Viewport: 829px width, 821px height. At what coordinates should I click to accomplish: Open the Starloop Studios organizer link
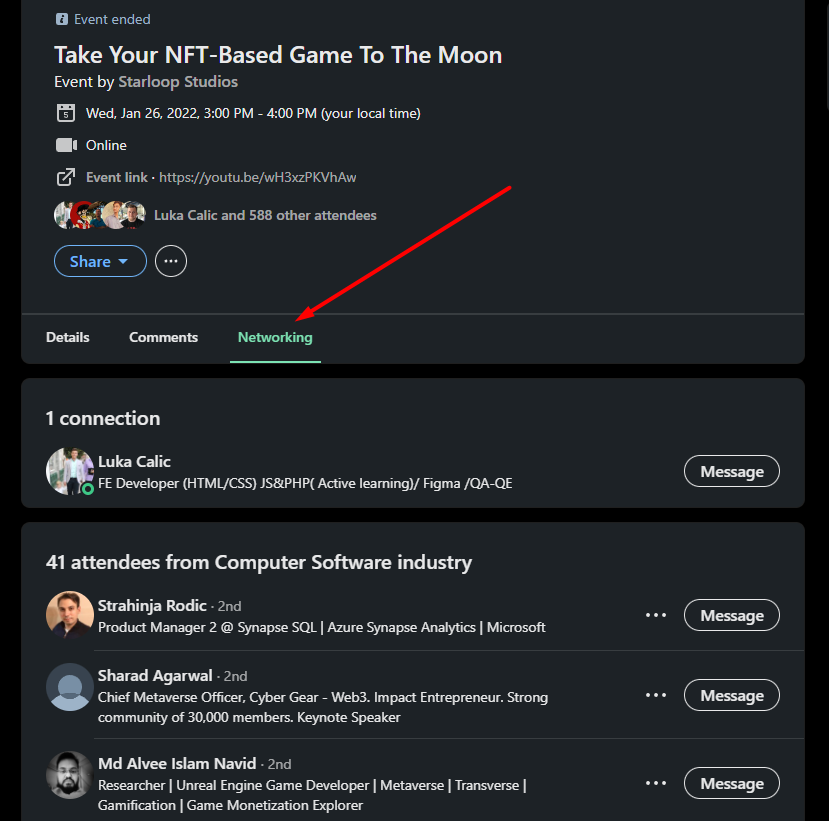[178, 81]
